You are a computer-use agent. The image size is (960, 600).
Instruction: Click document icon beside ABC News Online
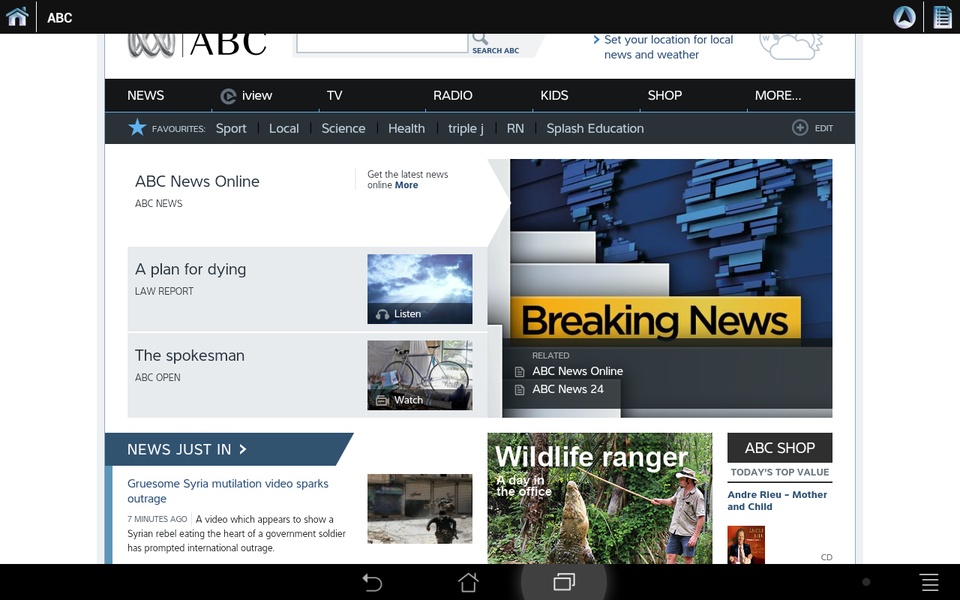coord(519,372)
